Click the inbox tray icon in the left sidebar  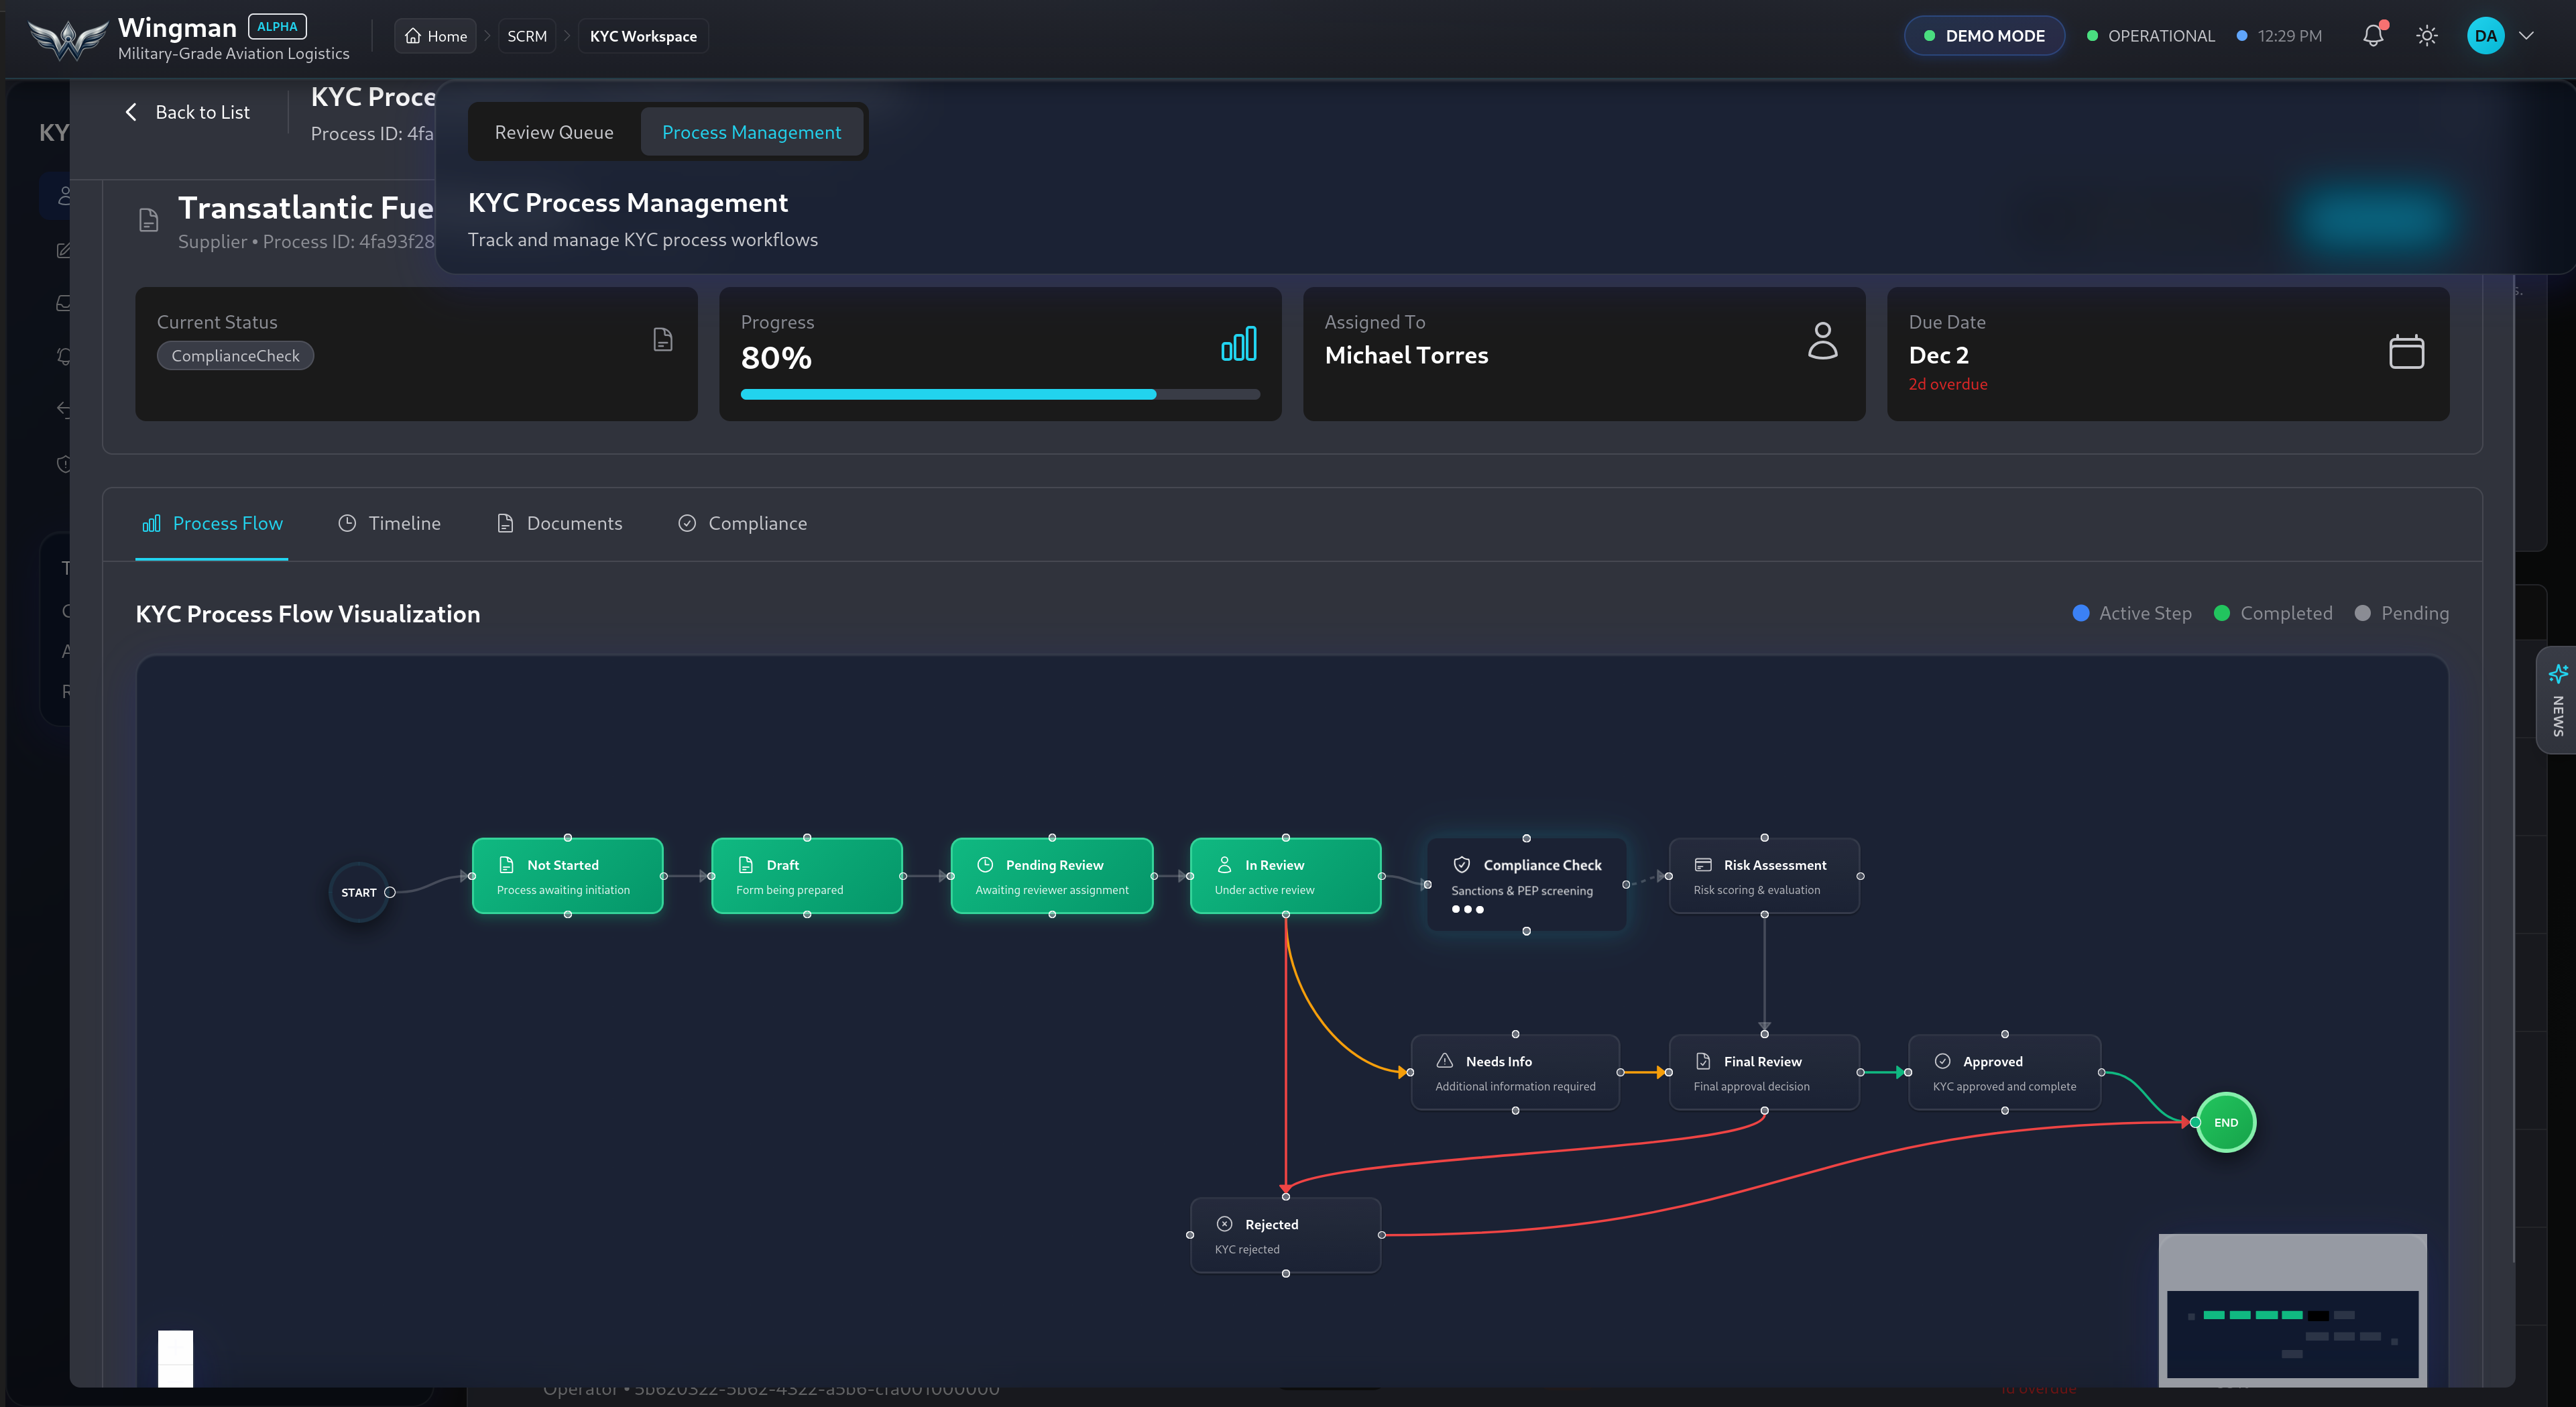coord(63,302)
